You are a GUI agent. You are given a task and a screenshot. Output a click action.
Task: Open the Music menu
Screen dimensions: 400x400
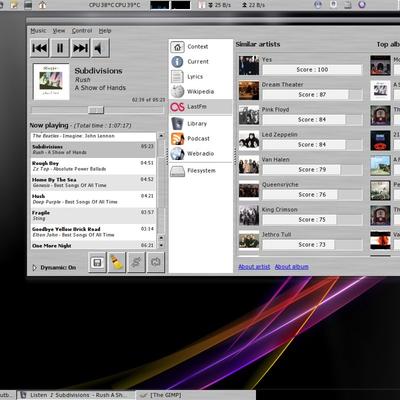pos(38,31)
